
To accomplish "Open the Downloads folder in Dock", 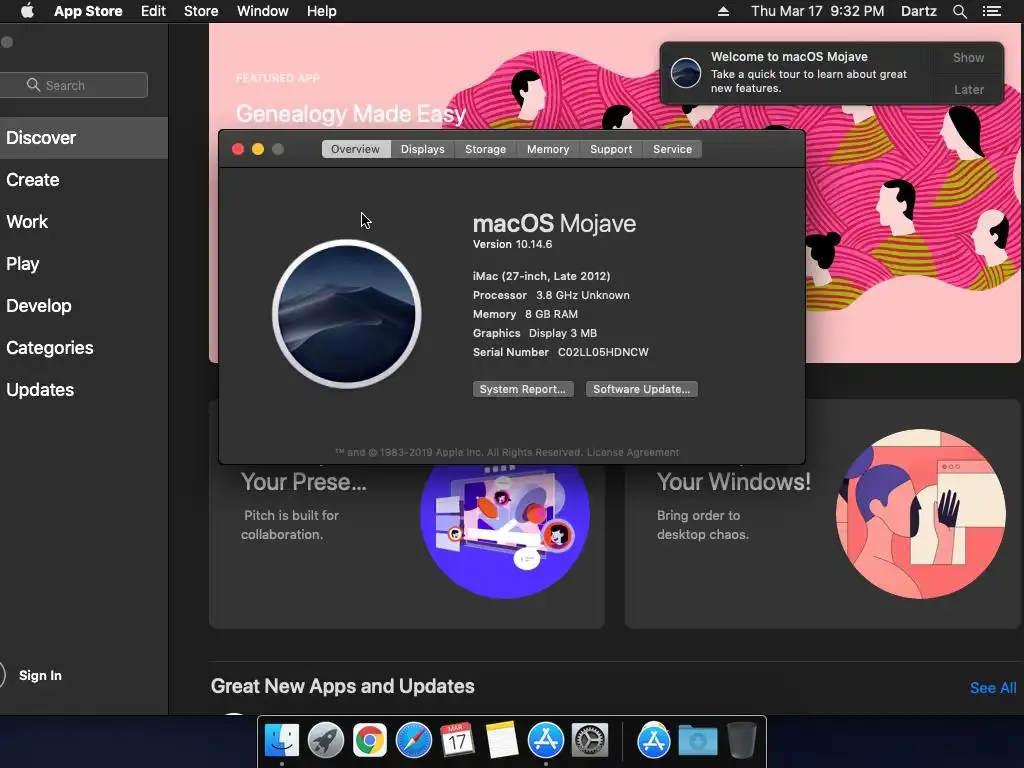I will click(x=697, y=741).
